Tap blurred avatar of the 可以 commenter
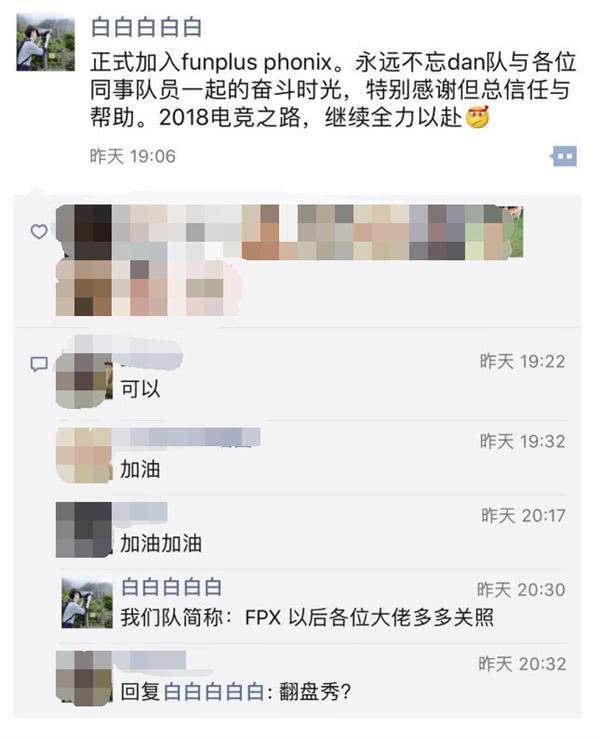Image resolution: width=600 pixels, height=739 pixels. click(84, 380)
